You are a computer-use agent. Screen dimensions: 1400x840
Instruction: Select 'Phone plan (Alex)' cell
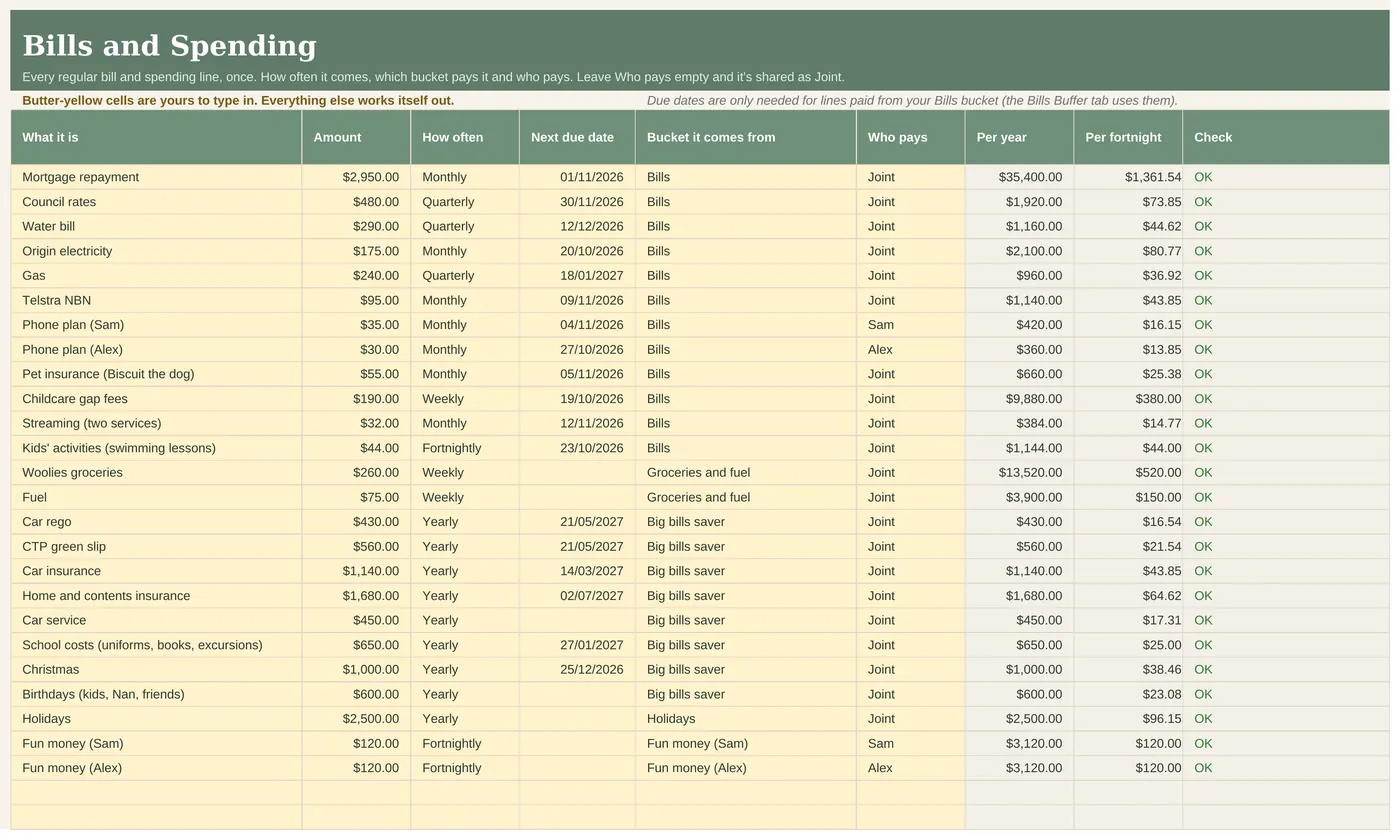(156, 350)
